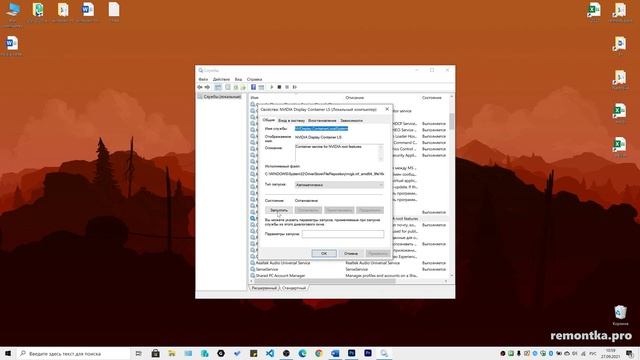Click the Отмена button
The height and width of the screenshot is (360, 640).
[351, 253]
